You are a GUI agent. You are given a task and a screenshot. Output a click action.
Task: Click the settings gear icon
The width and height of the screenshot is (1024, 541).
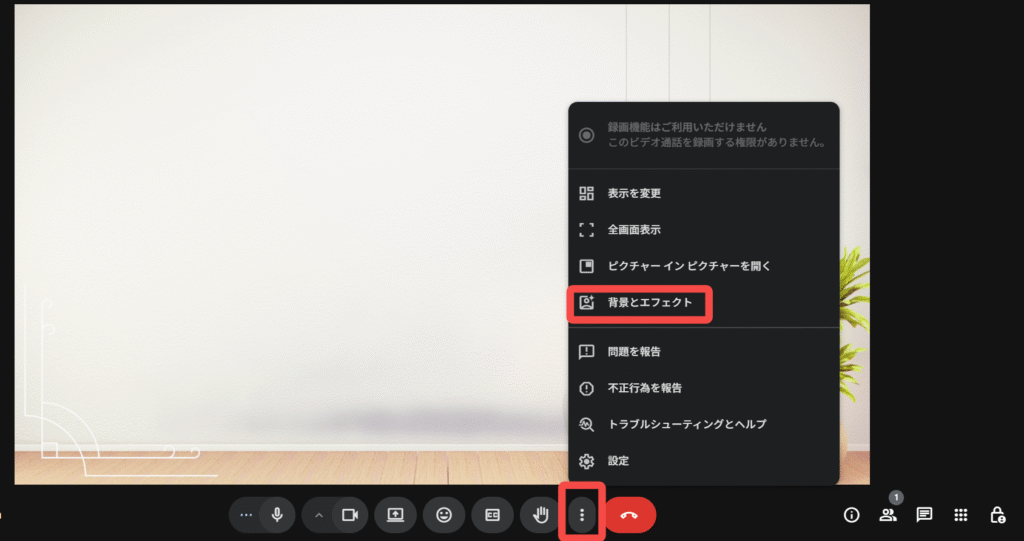tap(586, 461)
